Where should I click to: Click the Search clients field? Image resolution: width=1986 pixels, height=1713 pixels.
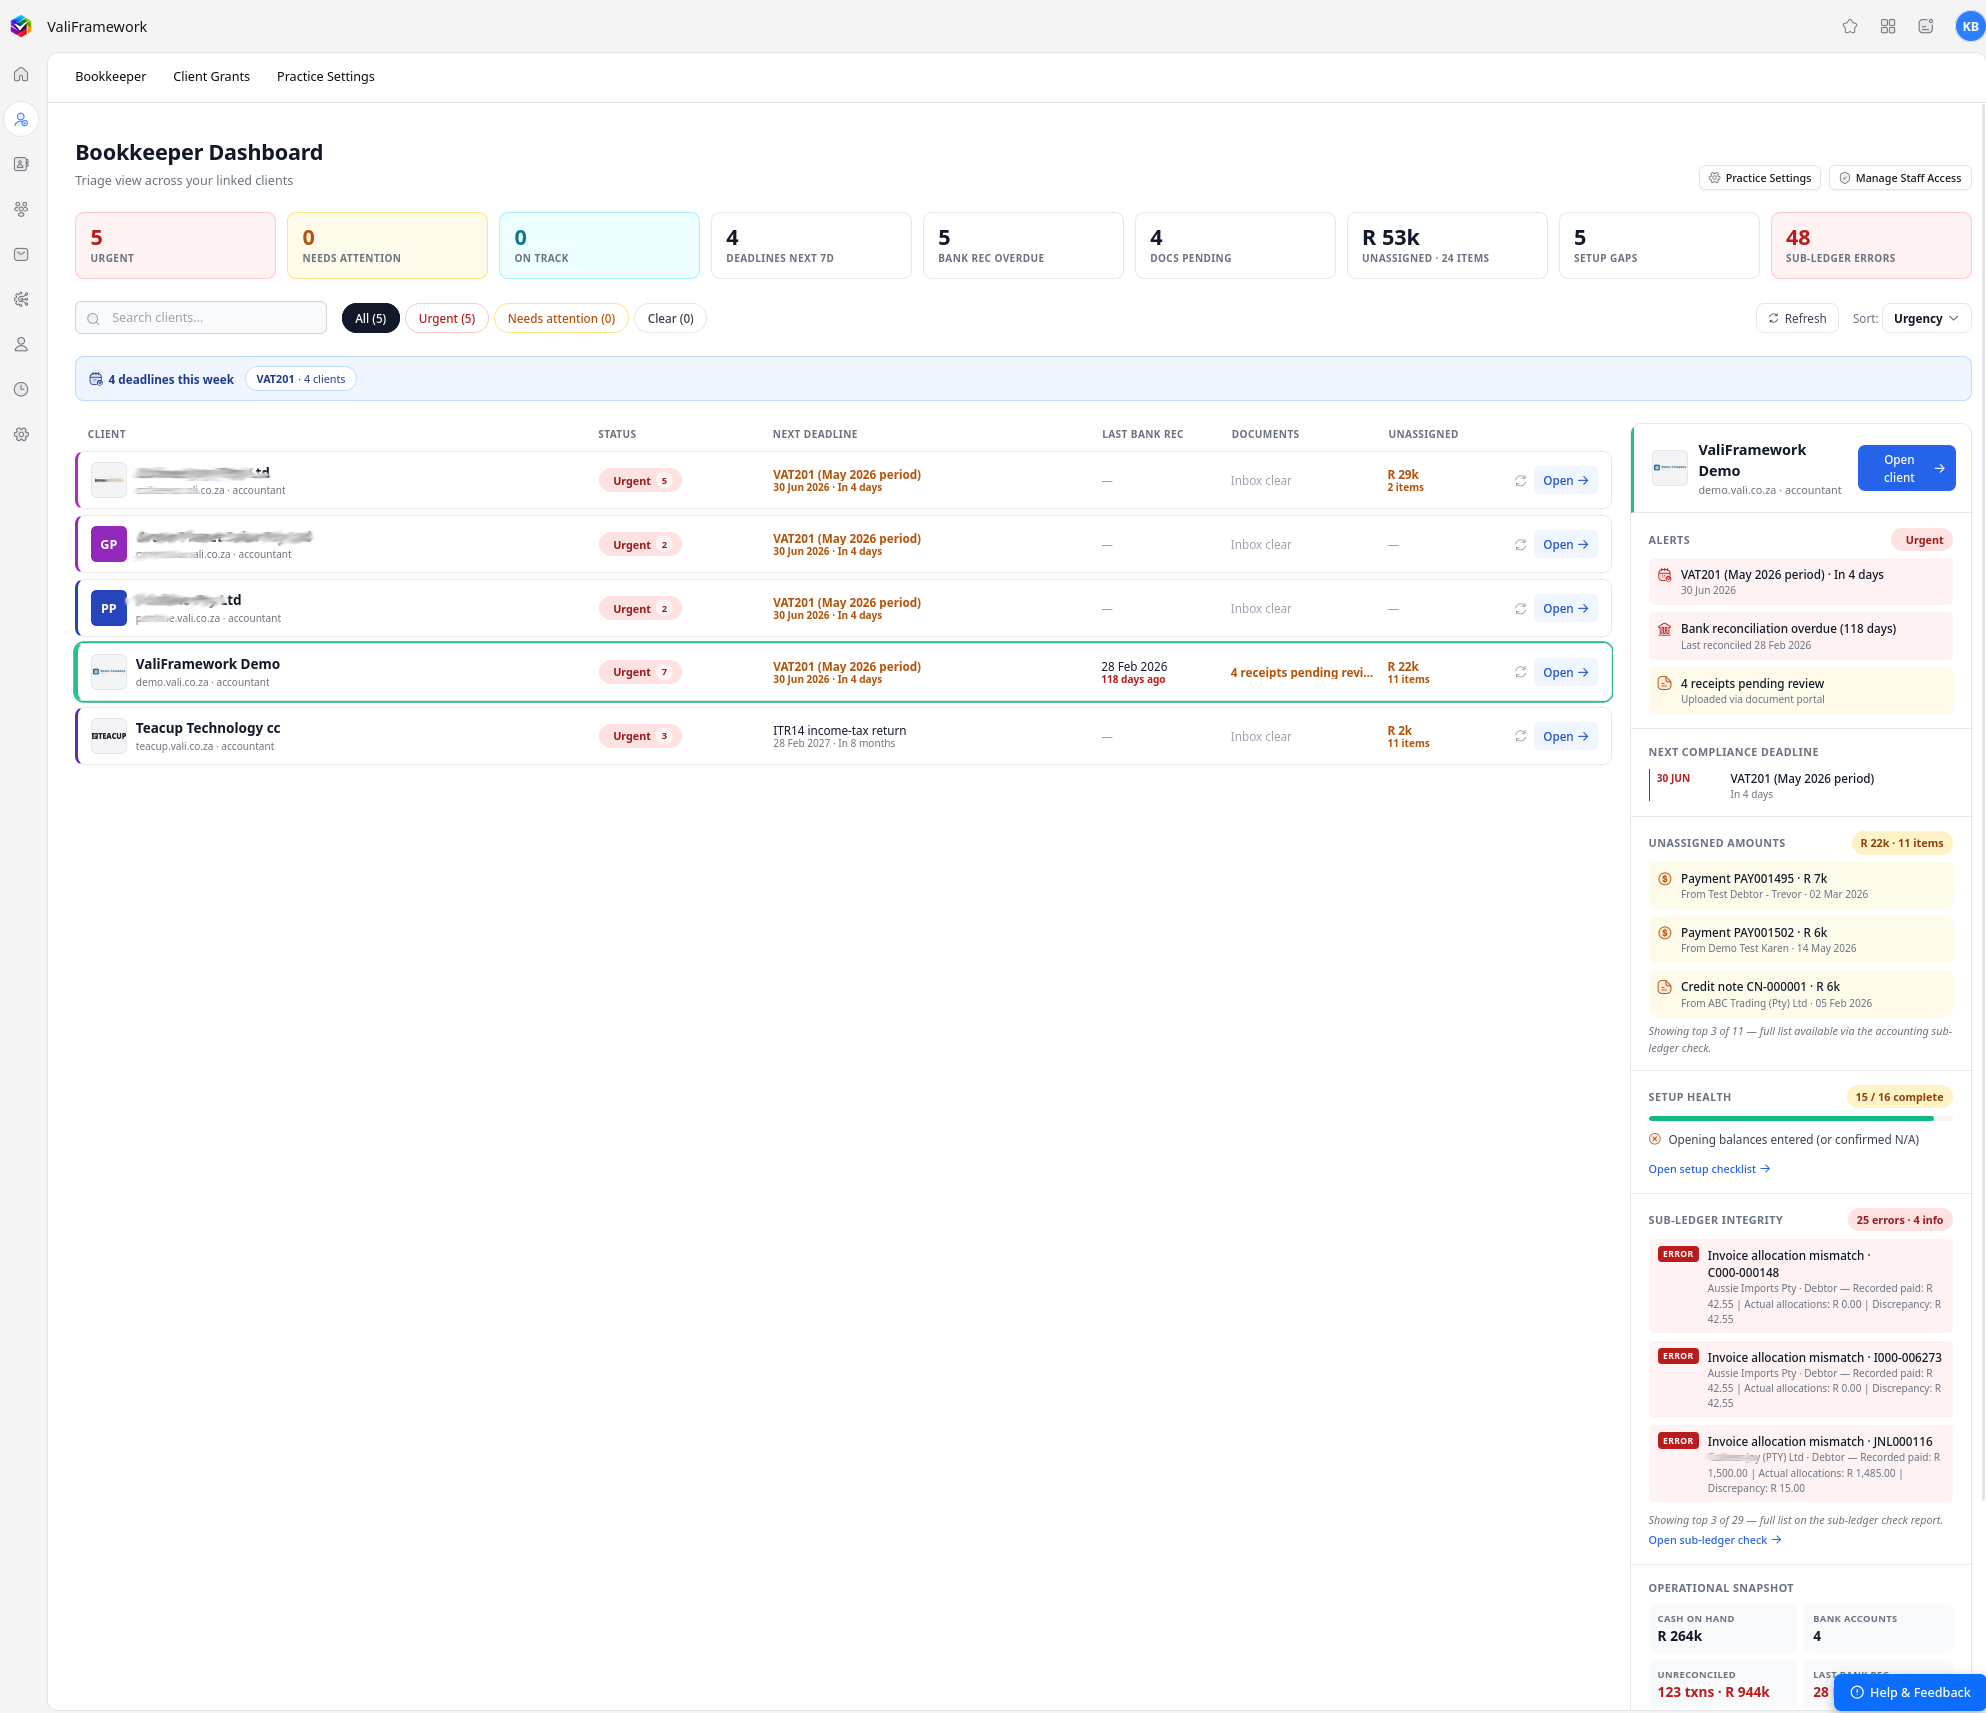(201, 317)
